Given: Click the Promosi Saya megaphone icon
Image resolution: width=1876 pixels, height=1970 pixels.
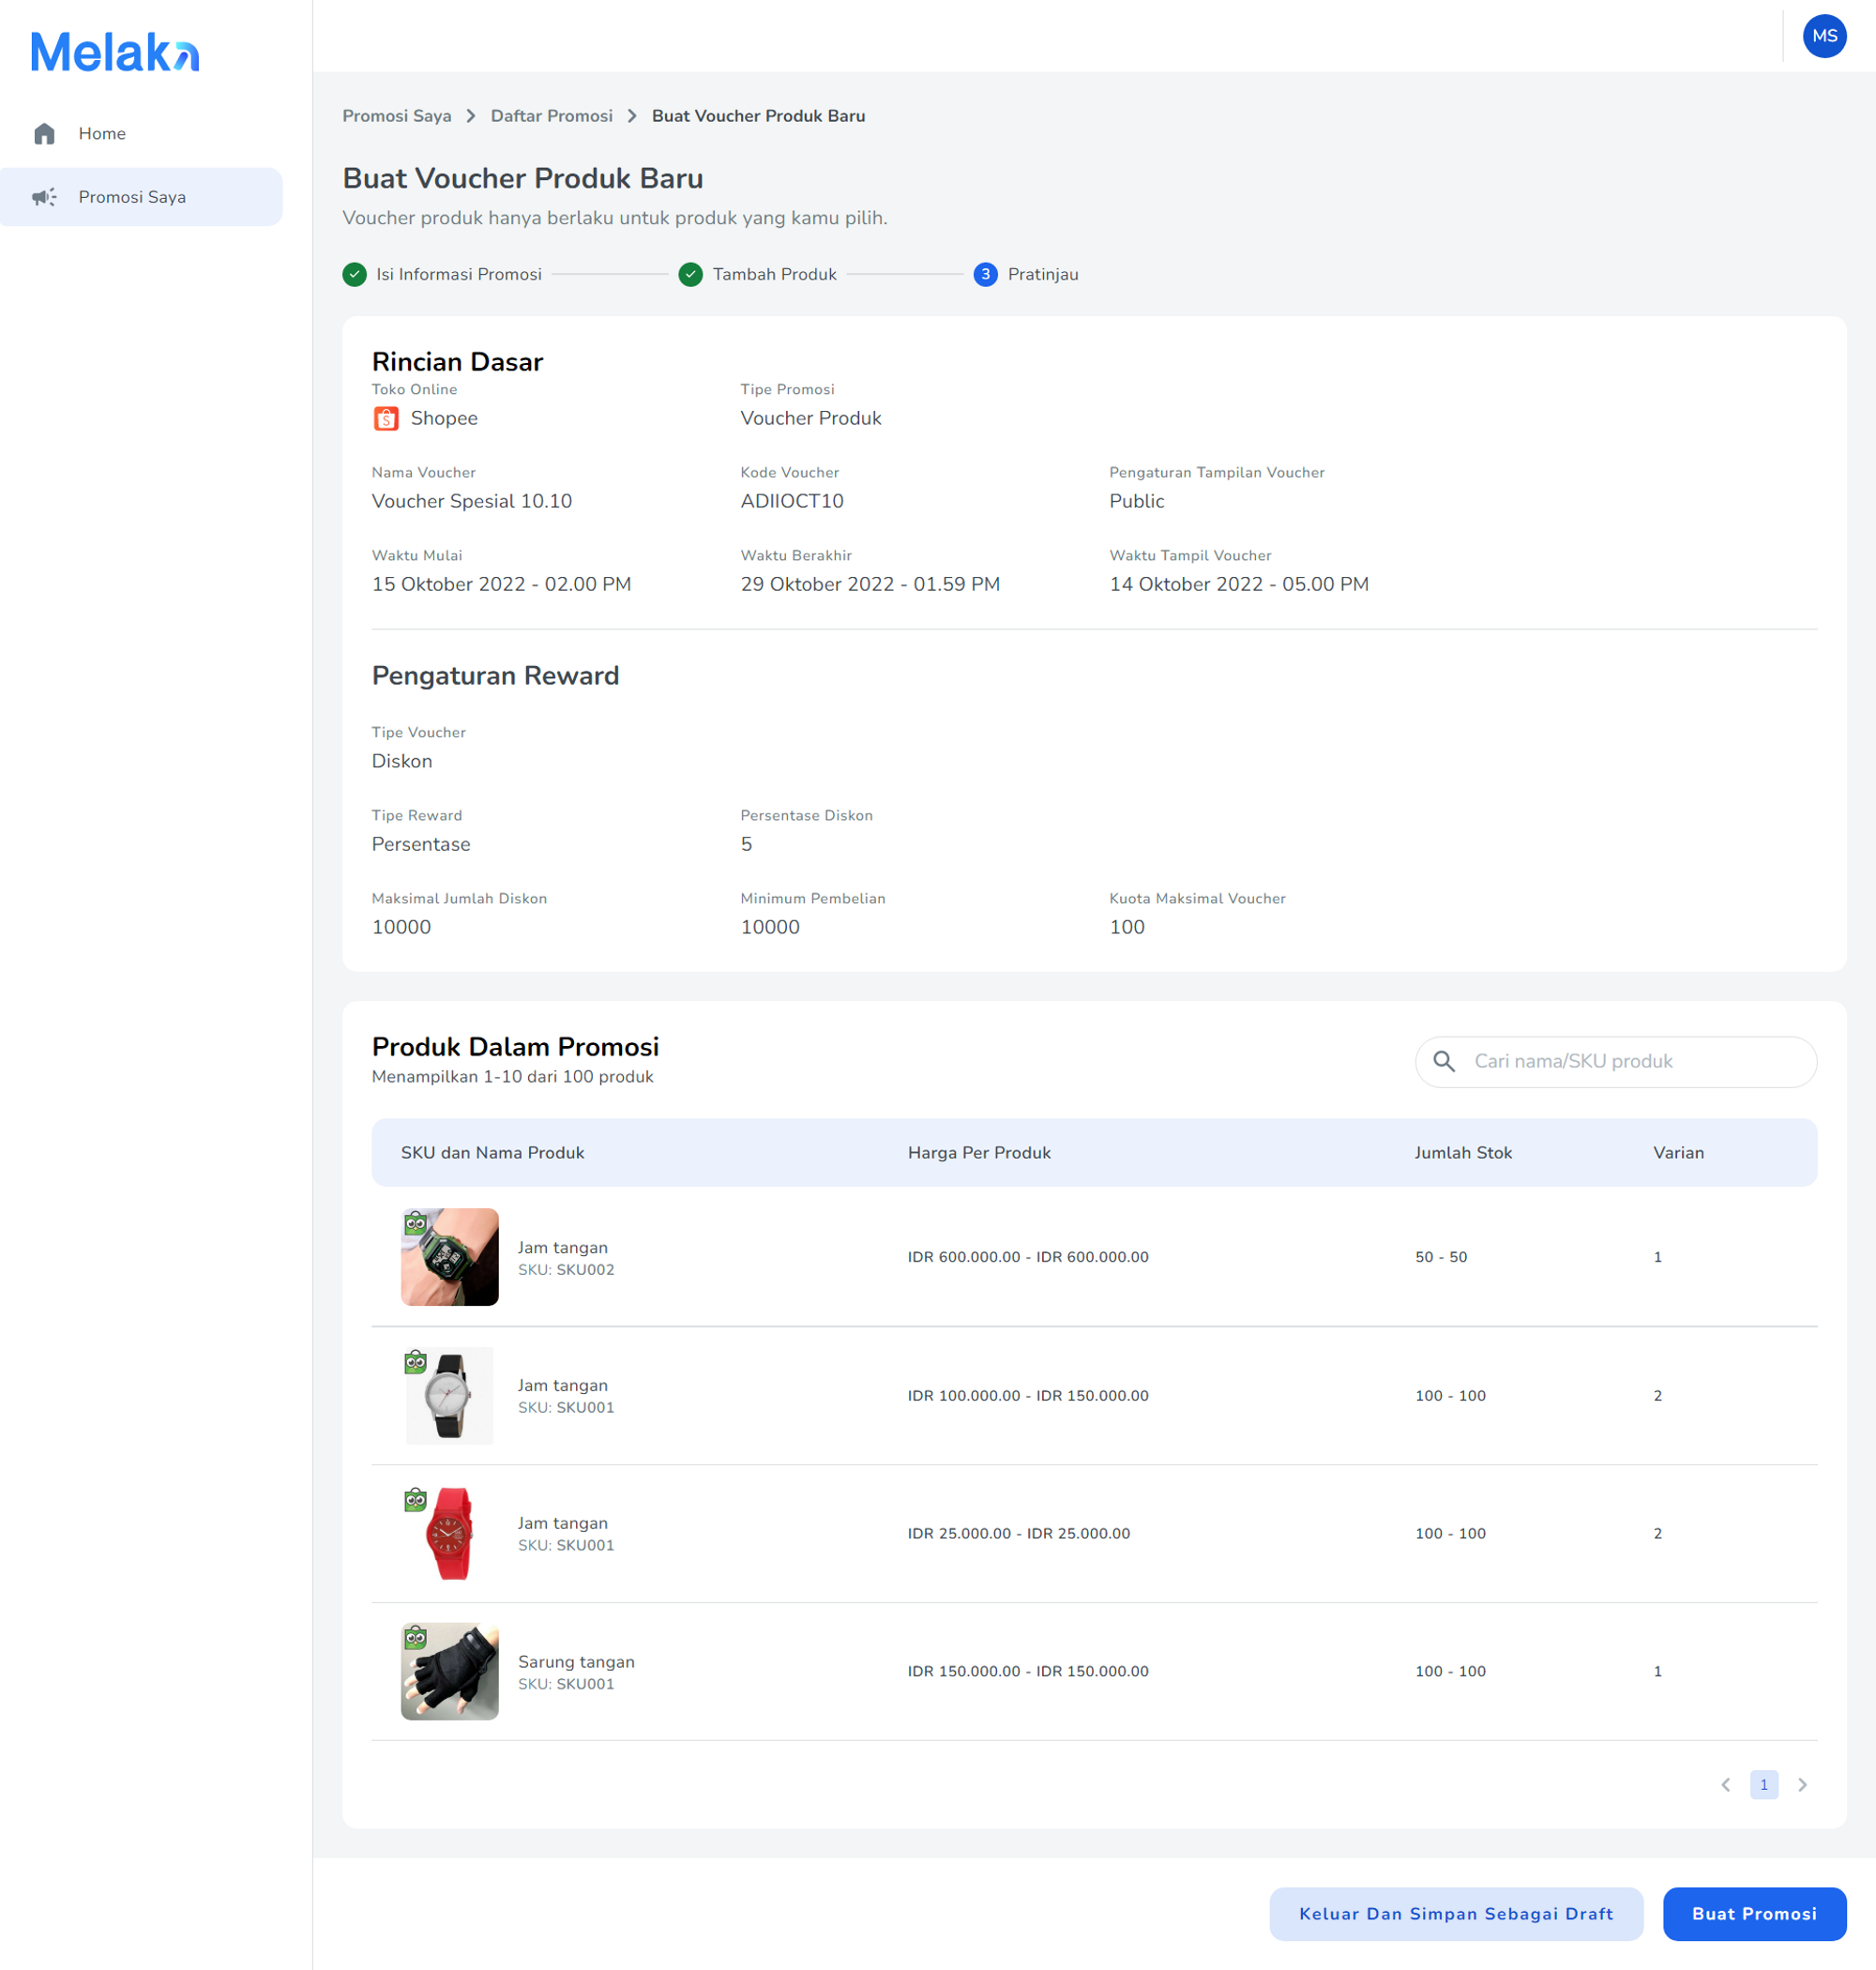Looking at the screenshot, I should (44, 197).
